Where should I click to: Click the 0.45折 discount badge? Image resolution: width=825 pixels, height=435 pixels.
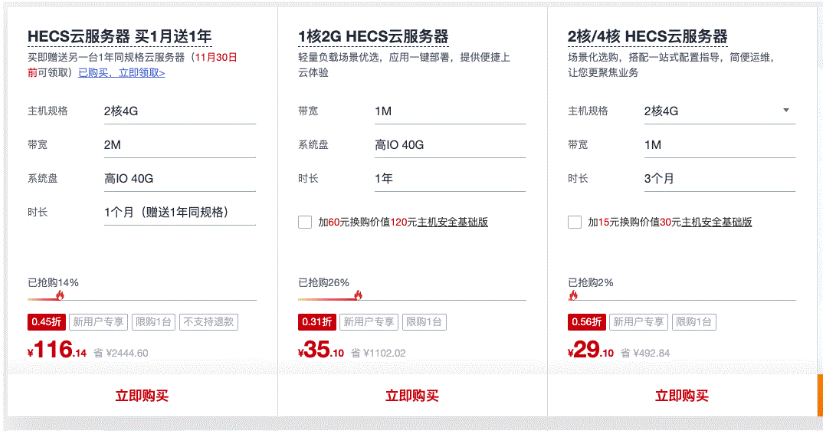point(47,322)
